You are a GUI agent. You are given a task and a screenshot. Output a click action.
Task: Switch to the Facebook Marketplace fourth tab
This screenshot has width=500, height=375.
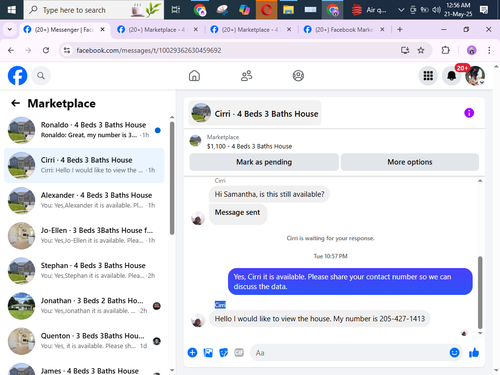coord(343,30)
